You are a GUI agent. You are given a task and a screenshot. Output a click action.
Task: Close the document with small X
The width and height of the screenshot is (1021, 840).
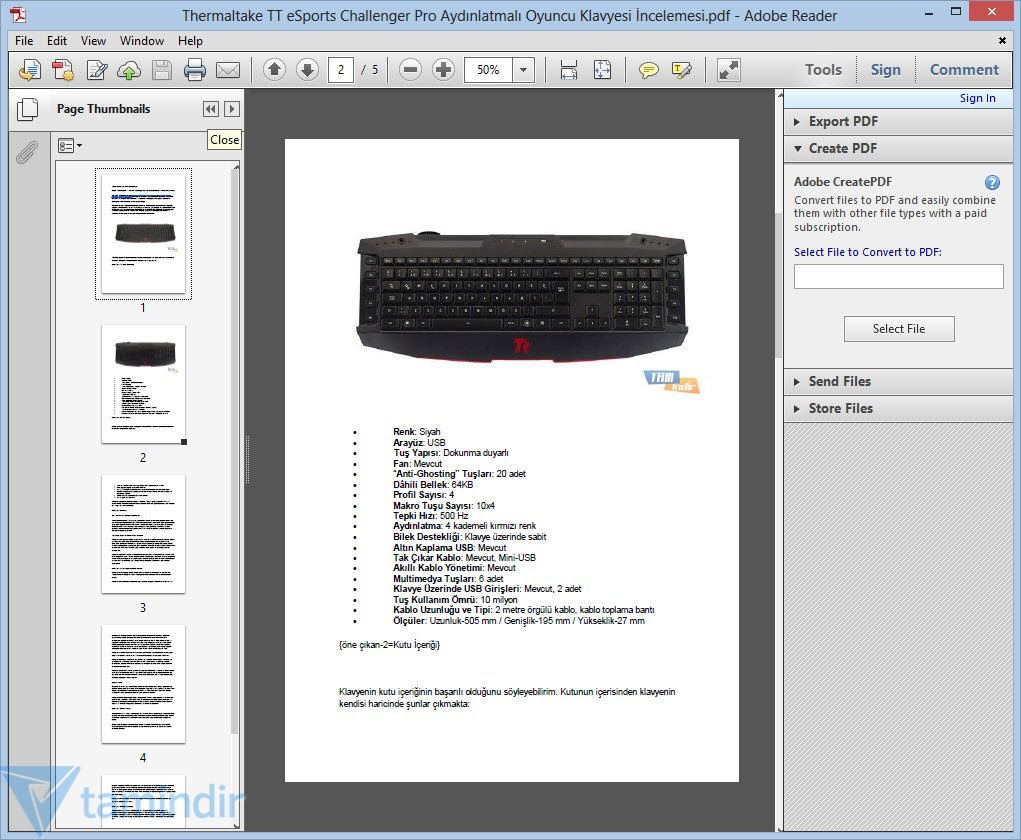(x=1002, y=40)
